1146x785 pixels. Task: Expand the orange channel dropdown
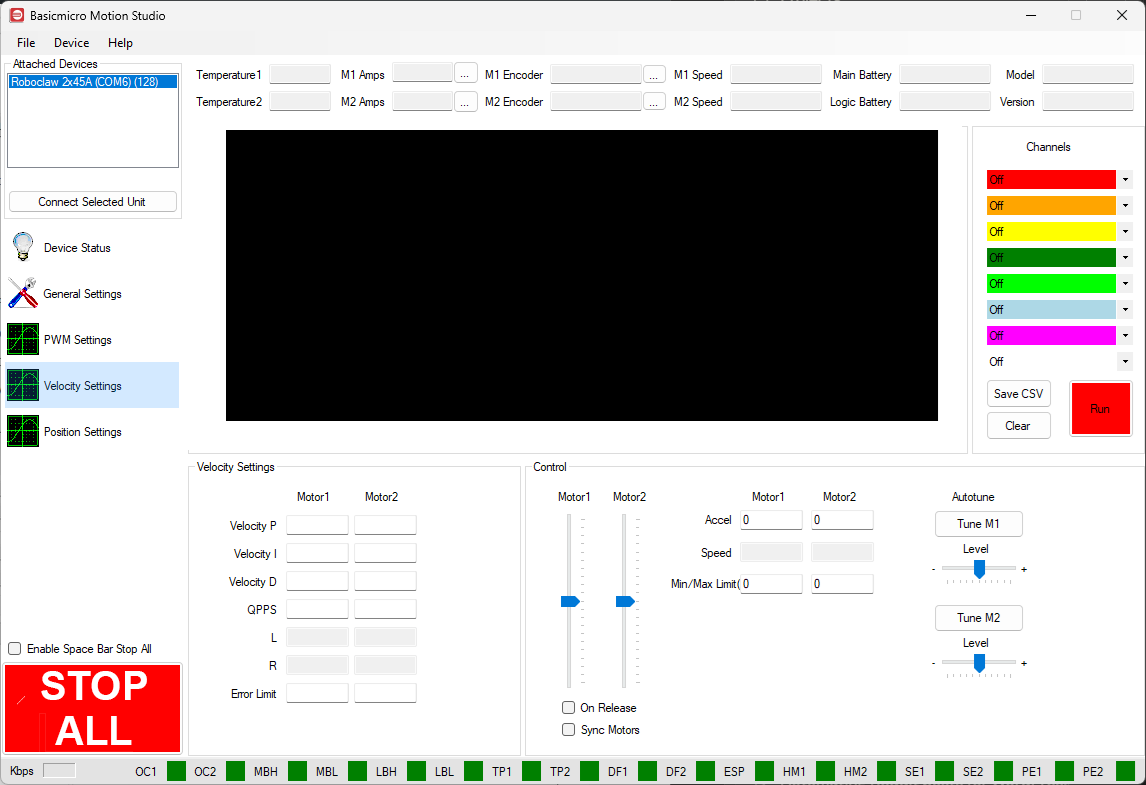click(x=1125, y=205)
